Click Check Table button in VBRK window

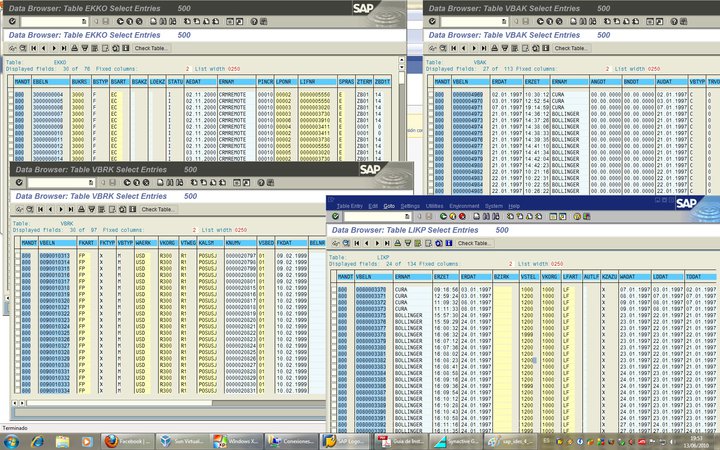(158, 209)
